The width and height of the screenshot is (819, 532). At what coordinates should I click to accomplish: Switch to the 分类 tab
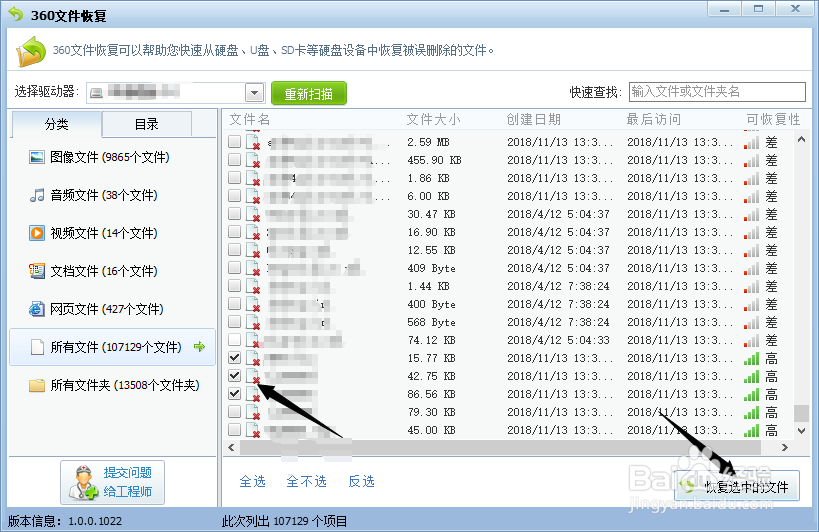(x=56, y=124)
